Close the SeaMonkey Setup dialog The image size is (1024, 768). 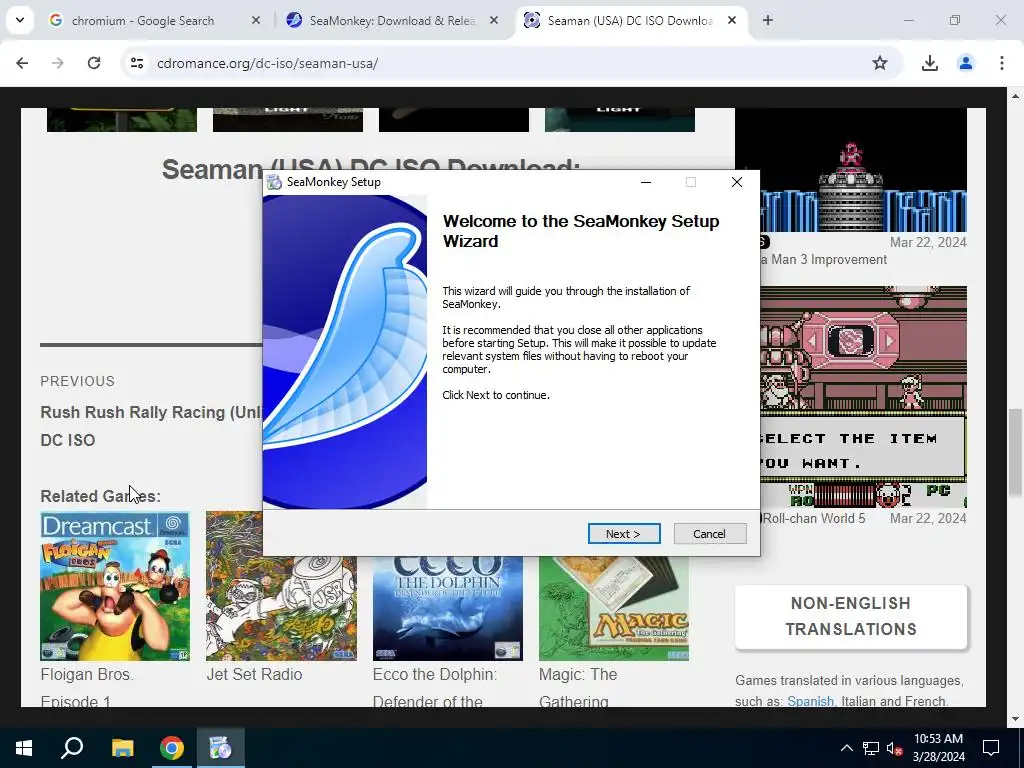coord(737,182)
